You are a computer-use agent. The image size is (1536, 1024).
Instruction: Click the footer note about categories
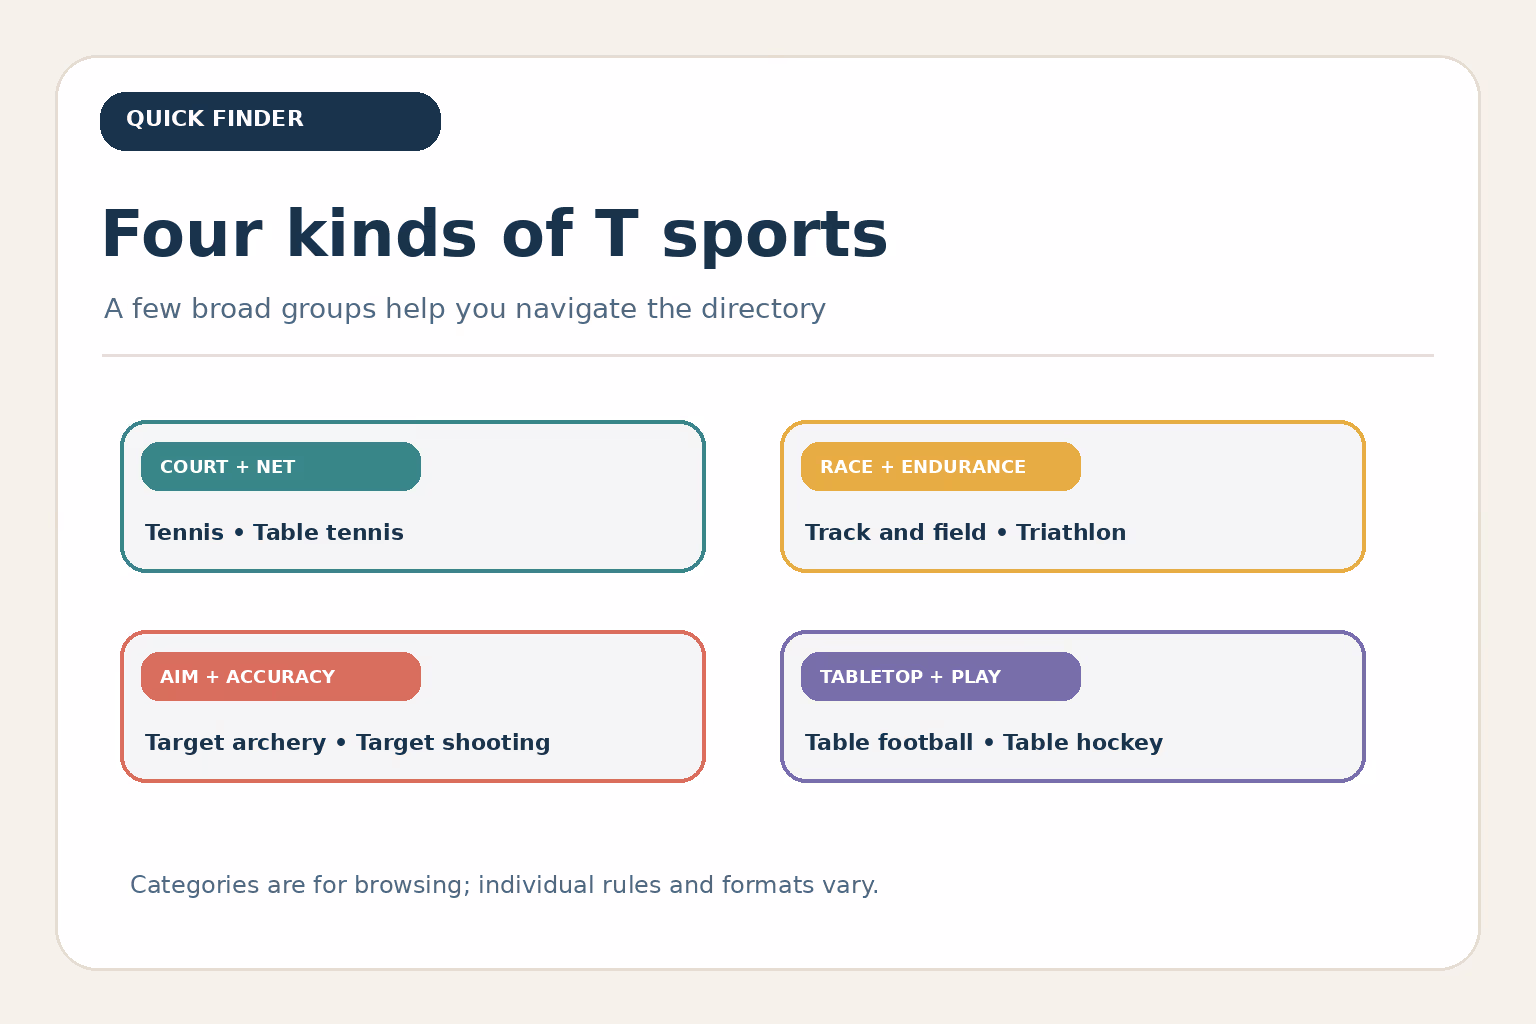click(x=504, y=885)
